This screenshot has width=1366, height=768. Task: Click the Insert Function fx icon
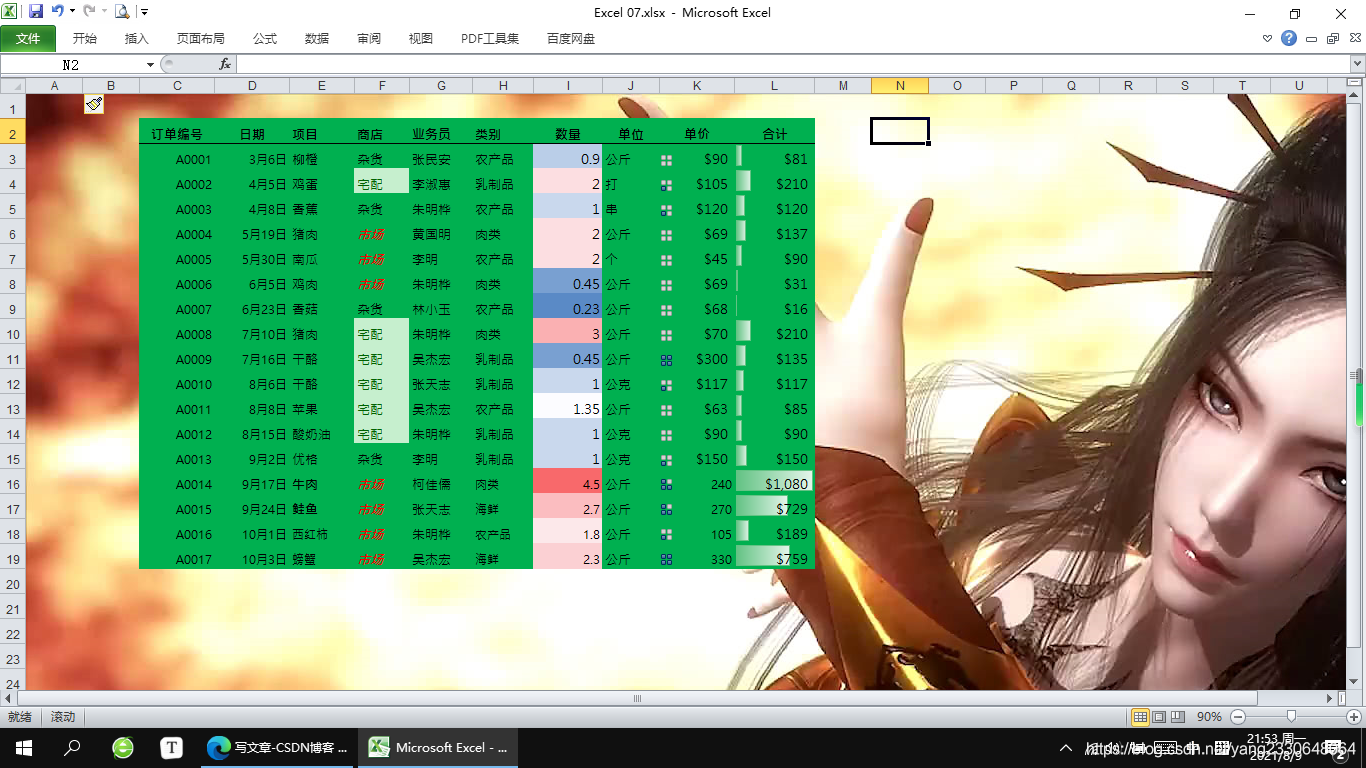click(225, 64)
